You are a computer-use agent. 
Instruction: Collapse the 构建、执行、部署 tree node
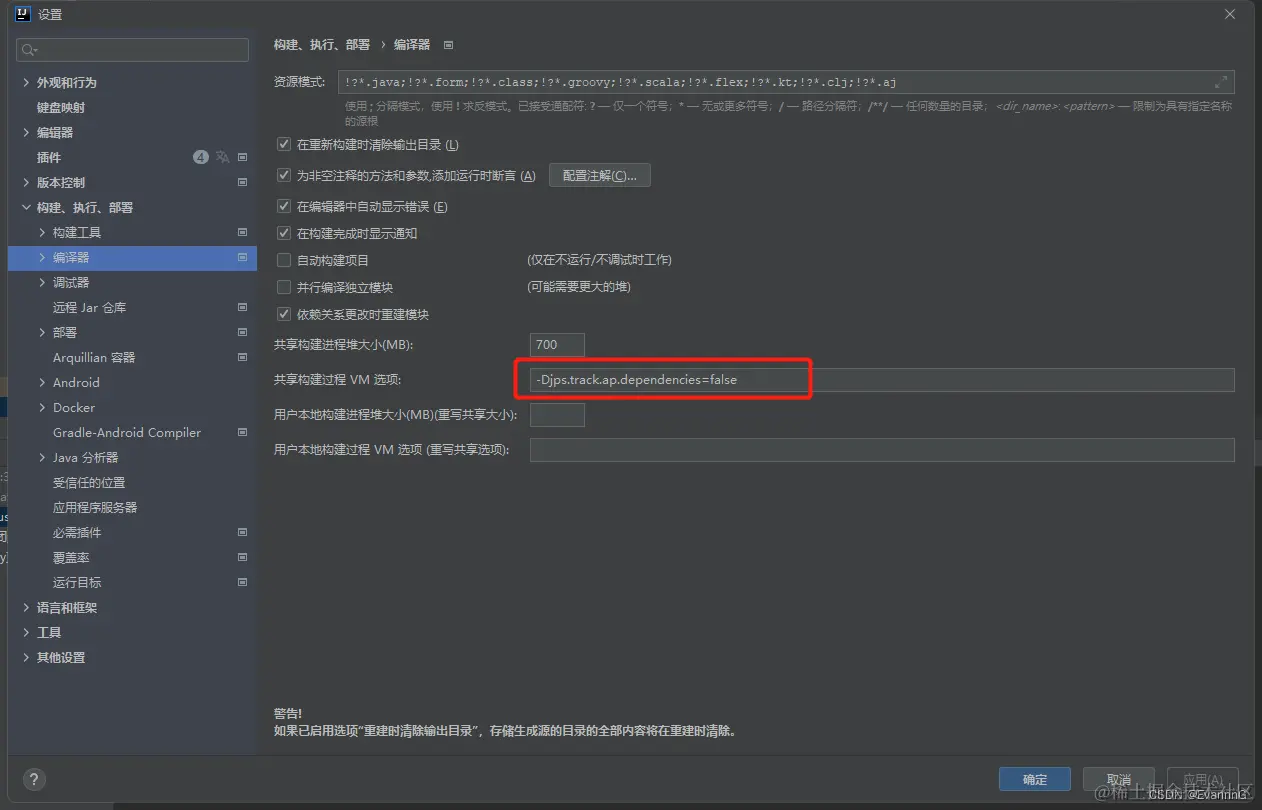pos(26,207)
